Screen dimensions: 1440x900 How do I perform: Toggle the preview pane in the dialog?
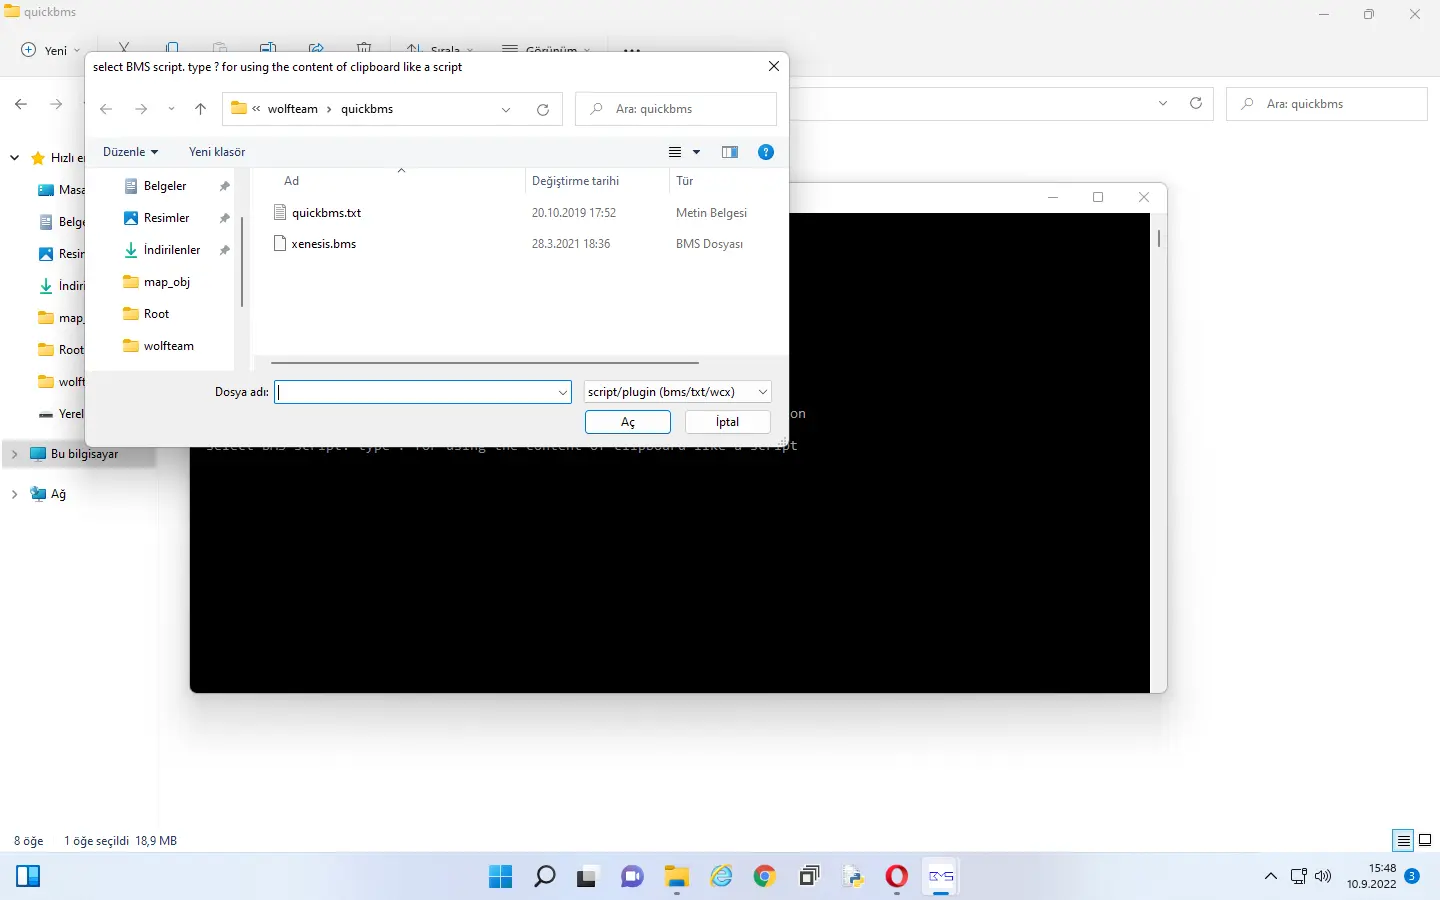pyautogui.click(x=731, y=152)
